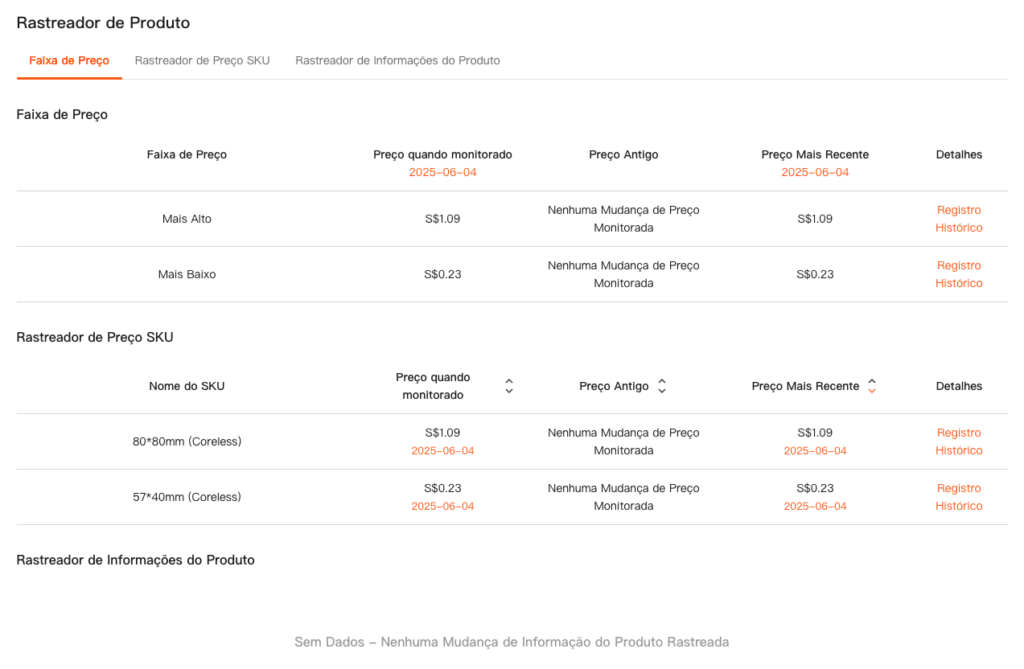Image resolution: width=1024 pixels, height=669 pixels.
Task: Select the 80*80mm (Coreless) SKU name
Action: [187, 441]
